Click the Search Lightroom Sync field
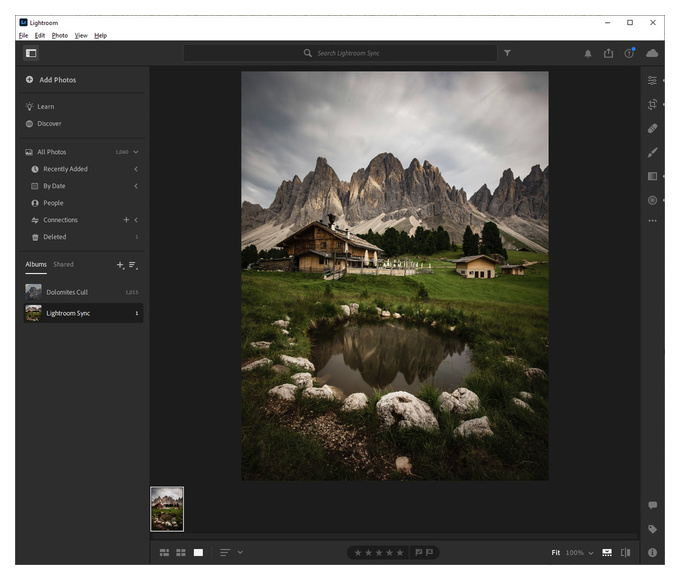Image resolution: width=680 pixels, height=580 pixels. [x=341, y=53]
